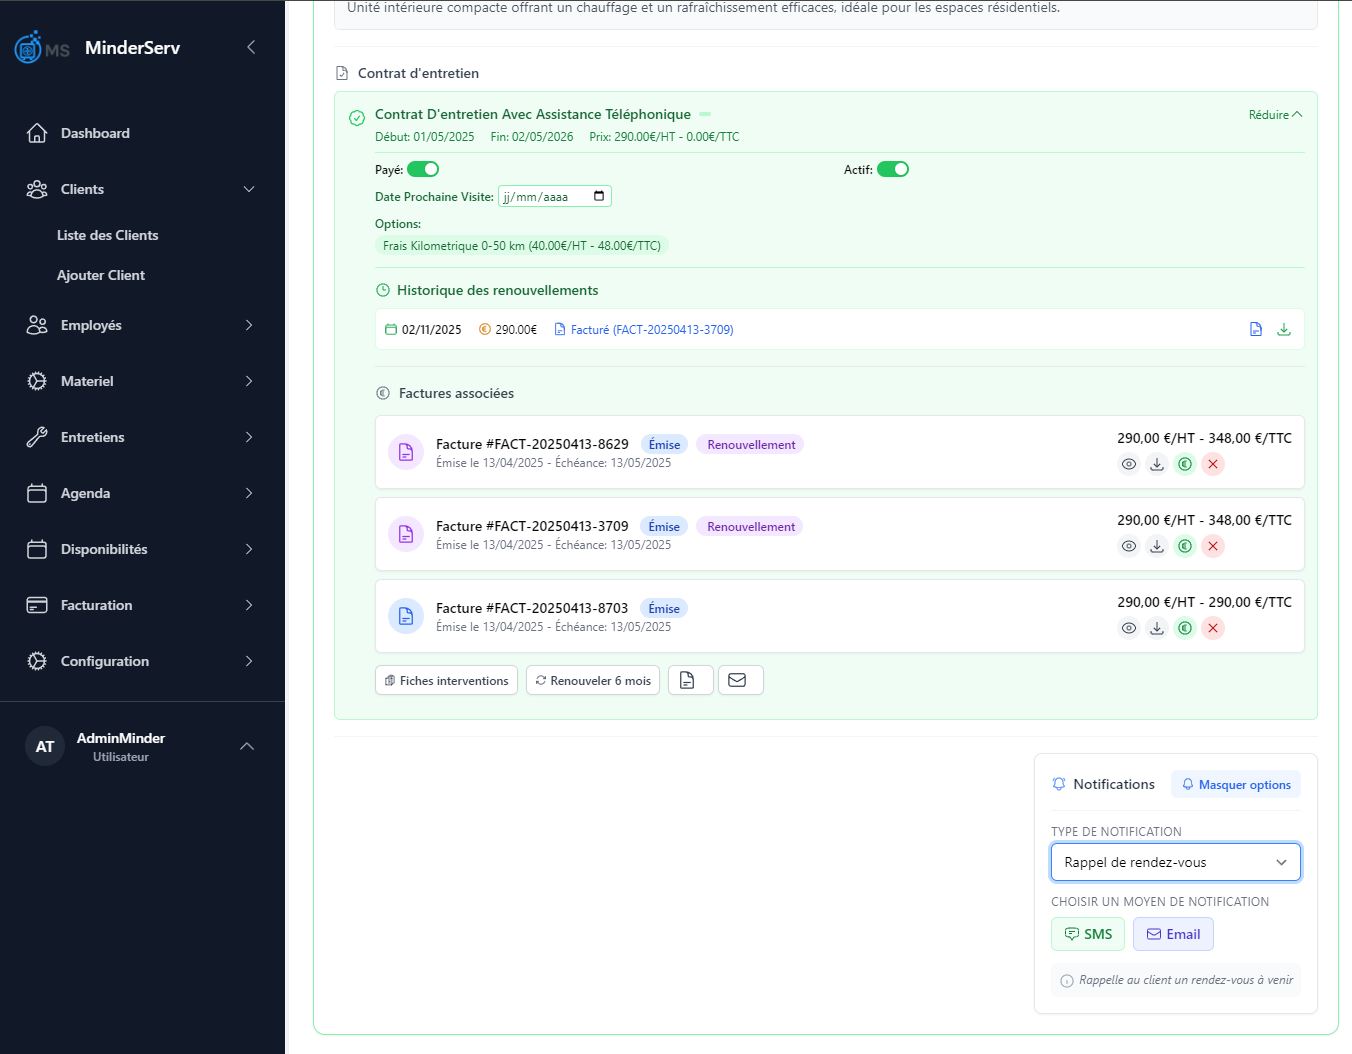
Task: Preview Facture FACT-20250413-8629 with the eye icon
Action: click(x=1129, y=464)
